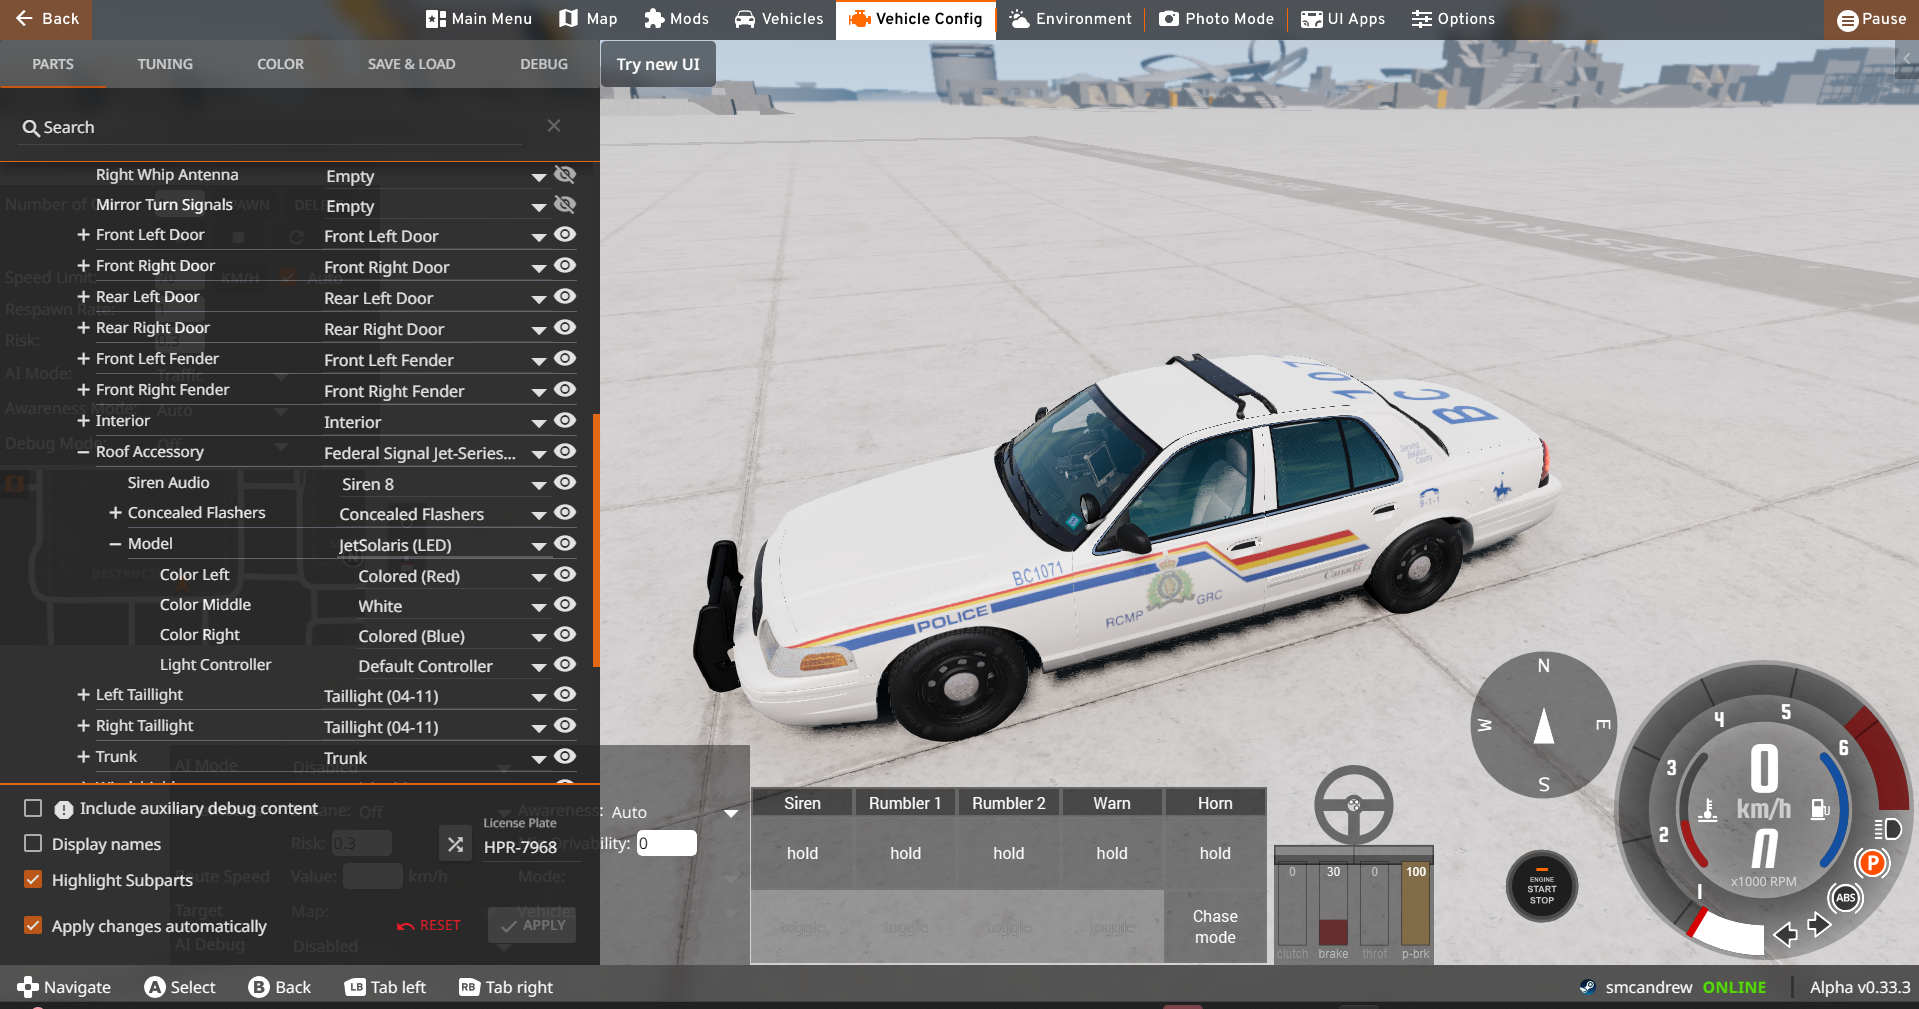Hide the Trunk part

(565, 756)
